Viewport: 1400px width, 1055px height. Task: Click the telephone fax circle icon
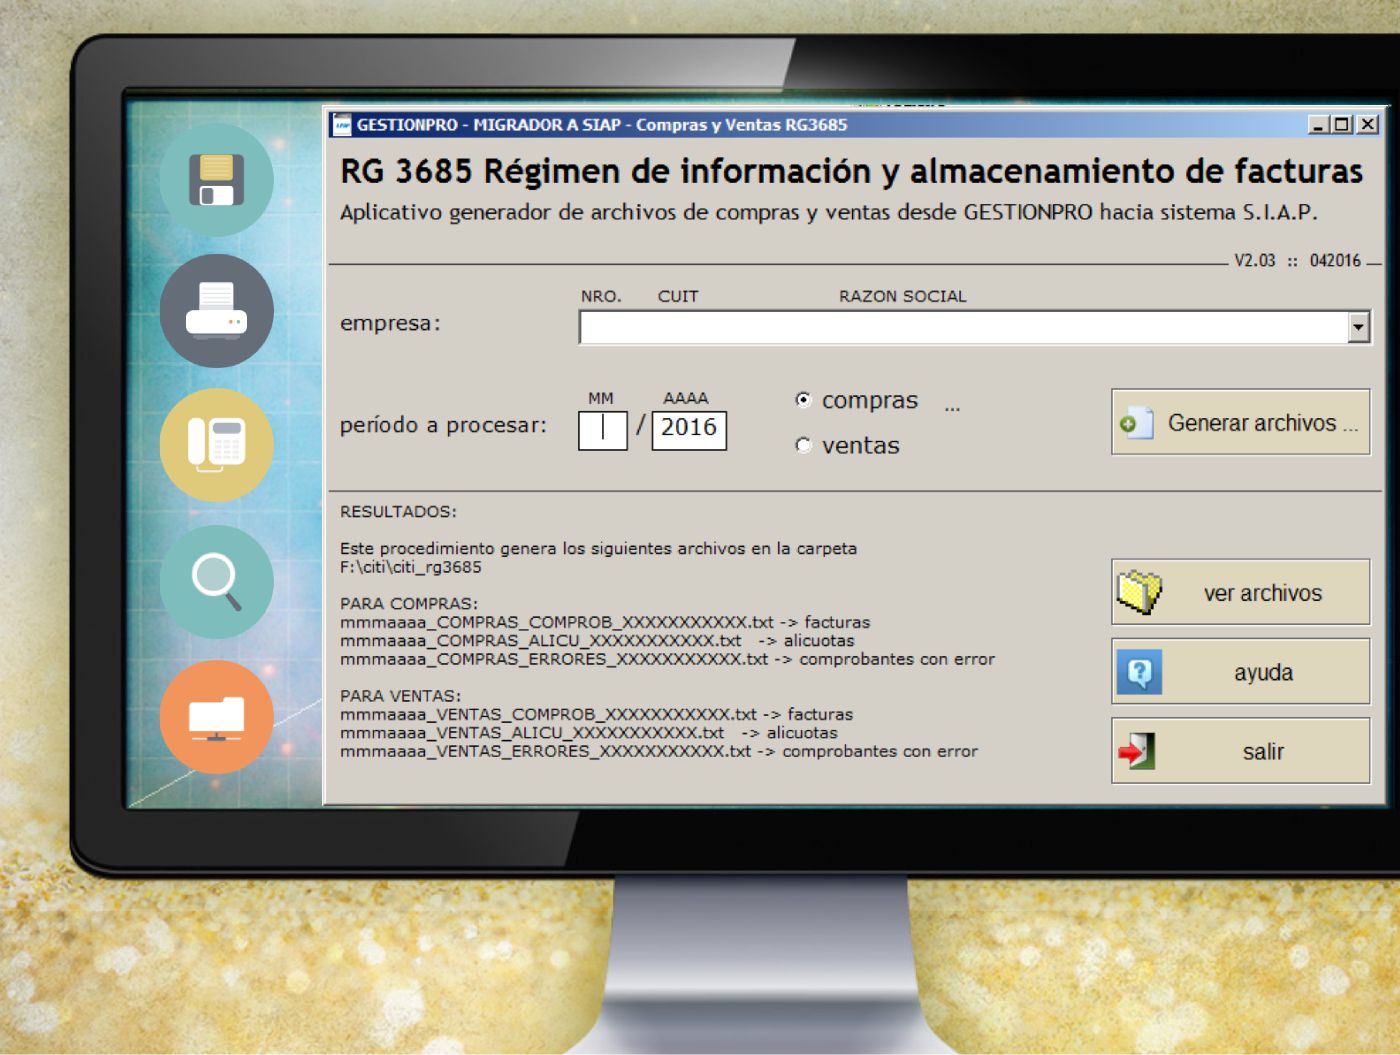coord(216,444)
